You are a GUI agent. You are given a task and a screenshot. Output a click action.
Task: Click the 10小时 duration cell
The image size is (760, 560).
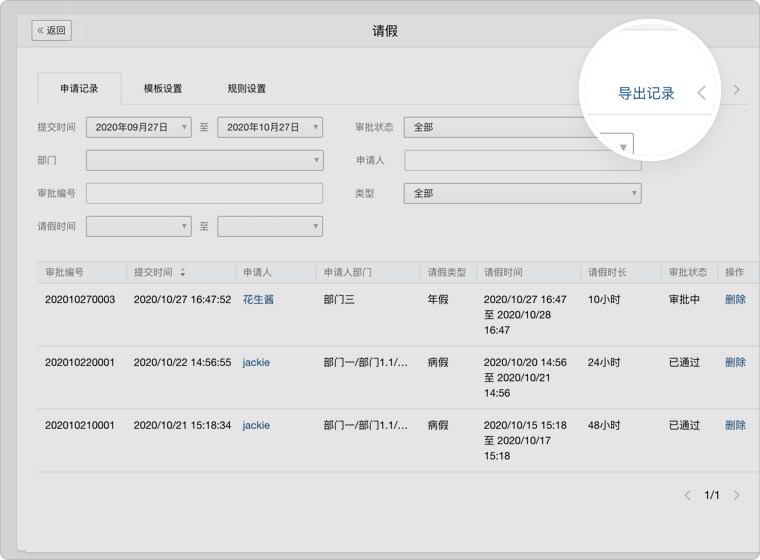[x=604, y=300]
